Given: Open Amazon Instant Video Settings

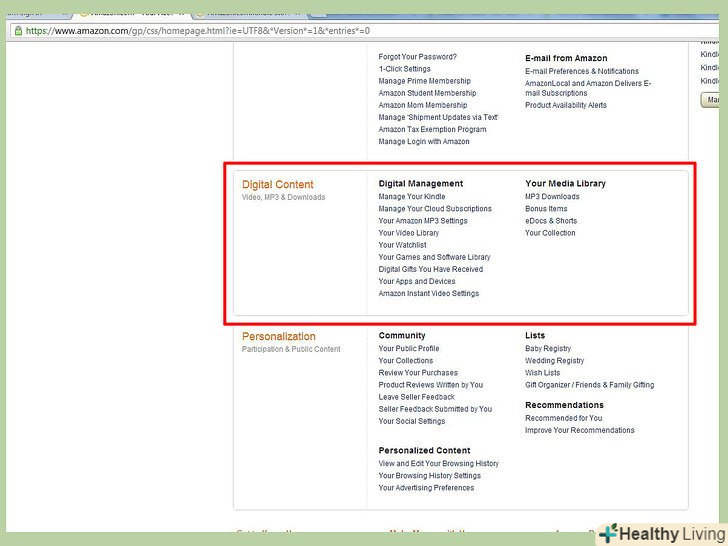Looking at the screenshot, I should click(x=429, y=293).
